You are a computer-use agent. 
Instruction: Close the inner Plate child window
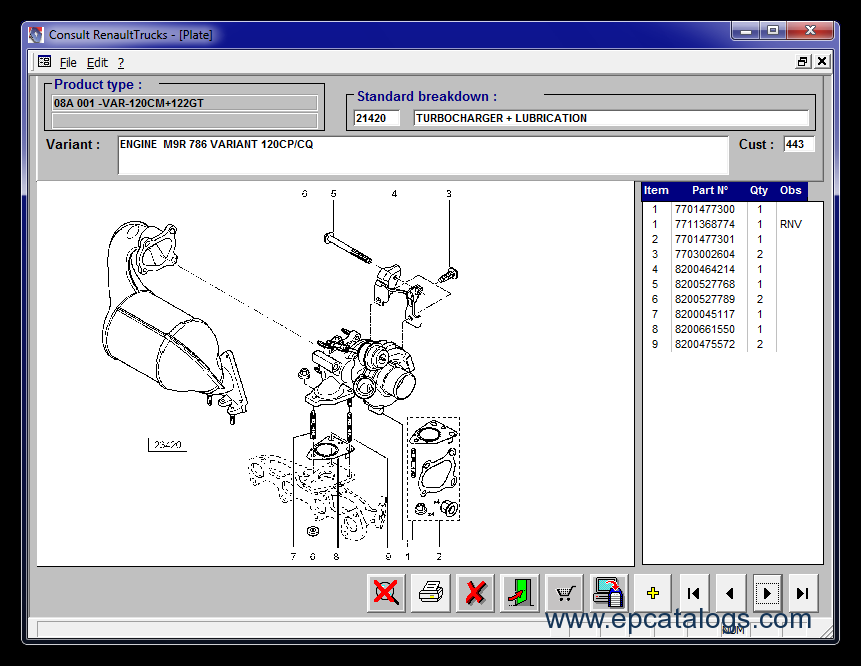pyautogui.click(x=821, y=61)
